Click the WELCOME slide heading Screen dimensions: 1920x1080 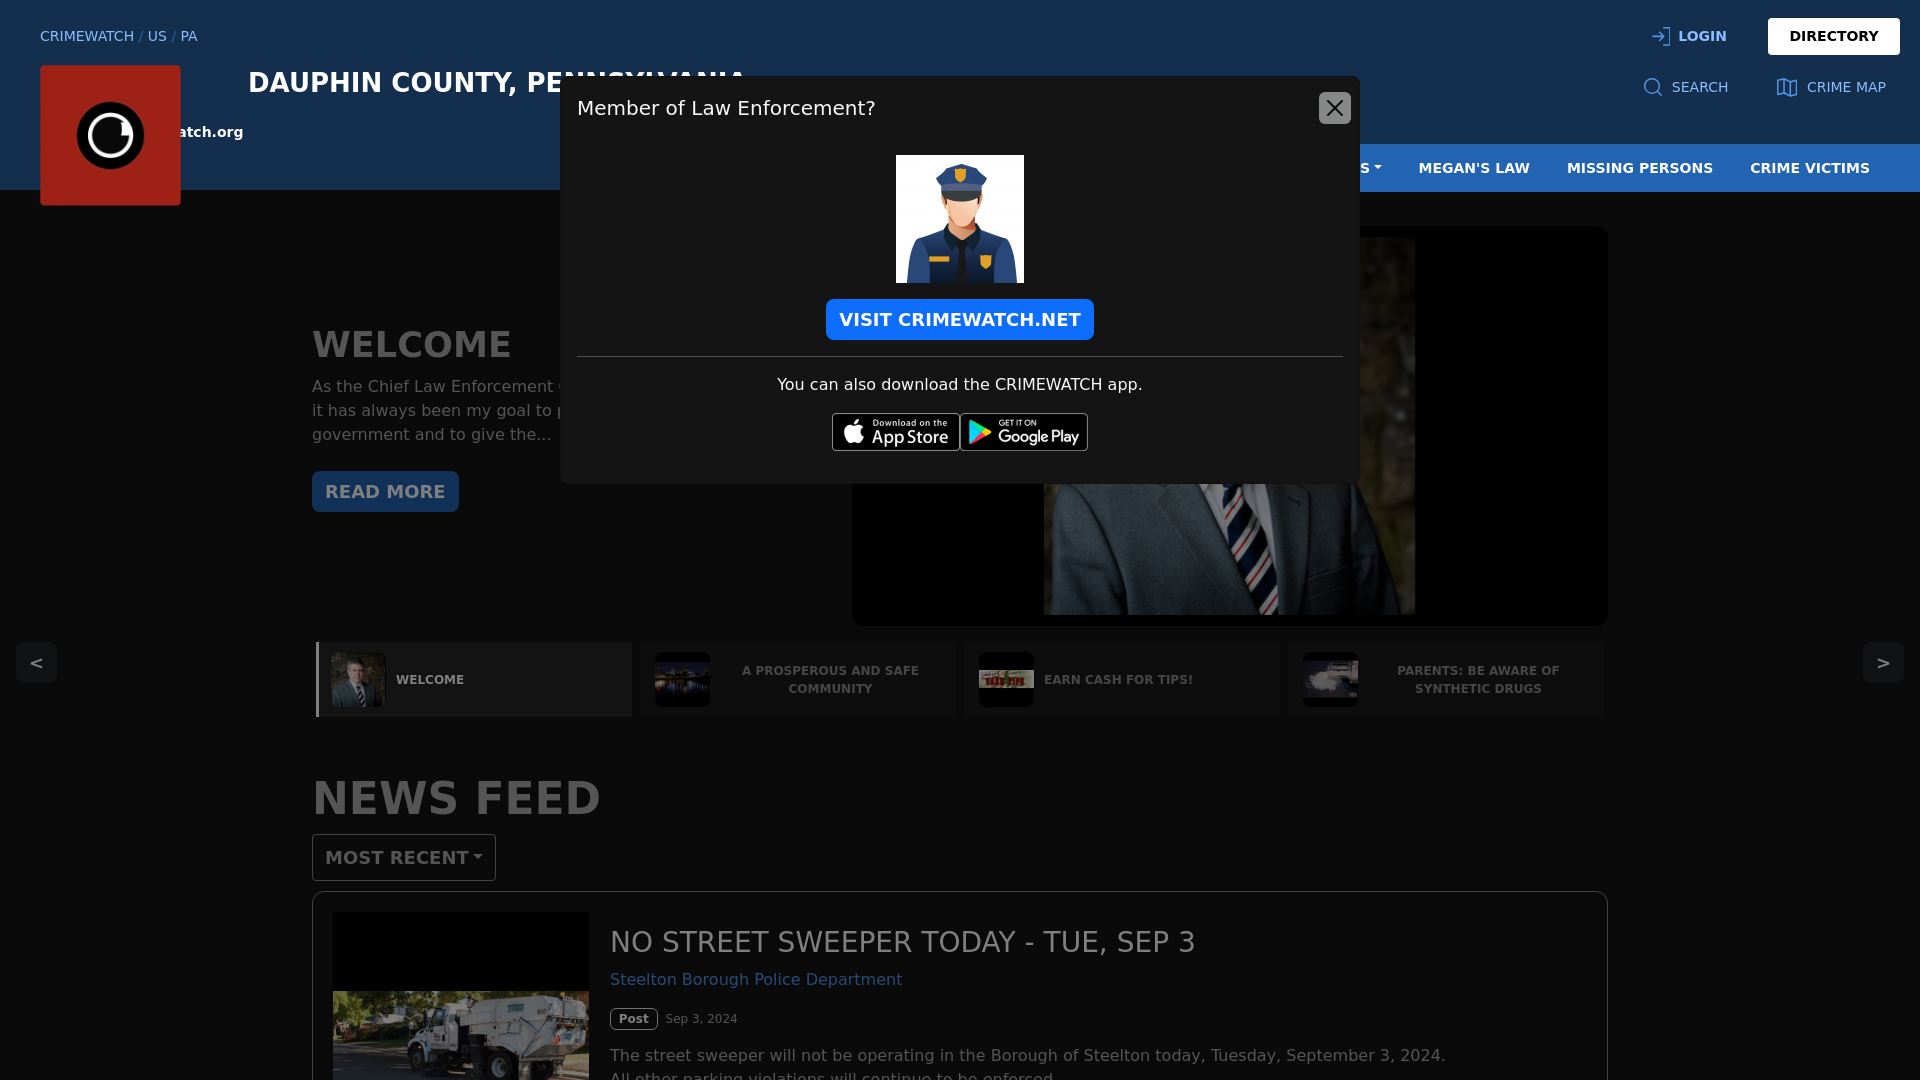click(411, 345)
